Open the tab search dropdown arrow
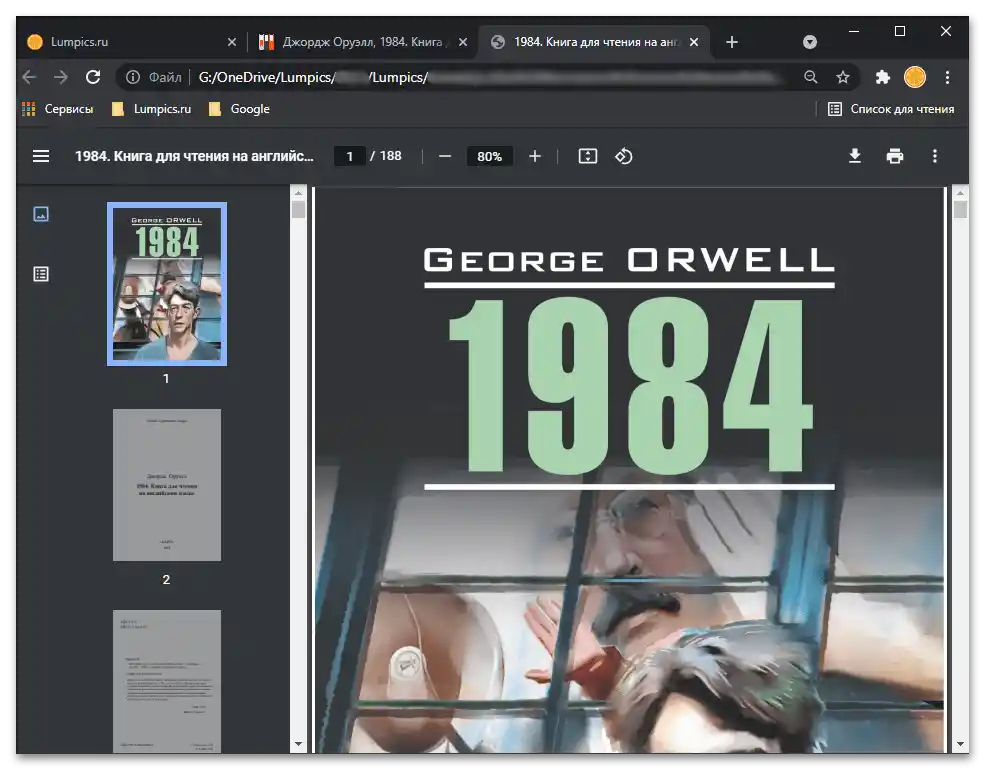The width and height of the screenshot is (985, 770). 810,42
